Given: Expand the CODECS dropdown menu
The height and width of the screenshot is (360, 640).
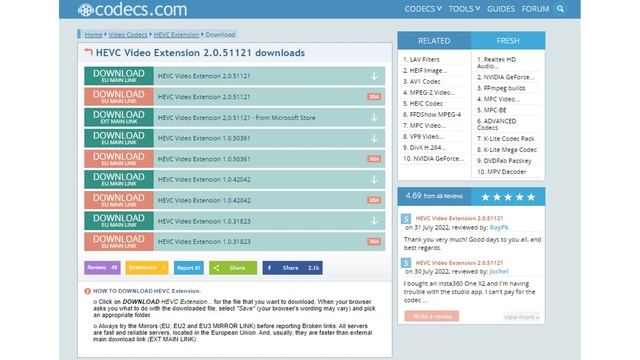Looking at the screenshot, I should tap(422, 9).
